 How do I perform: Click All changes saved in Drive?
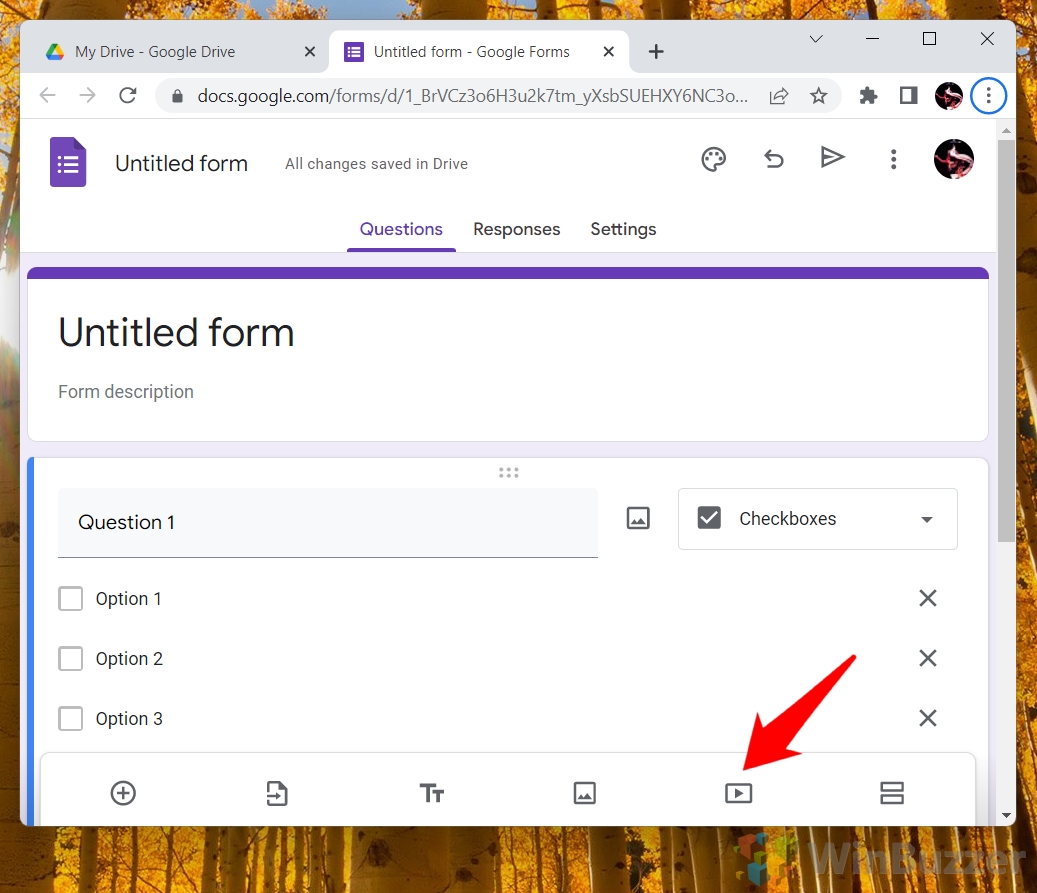pos(376,163)
